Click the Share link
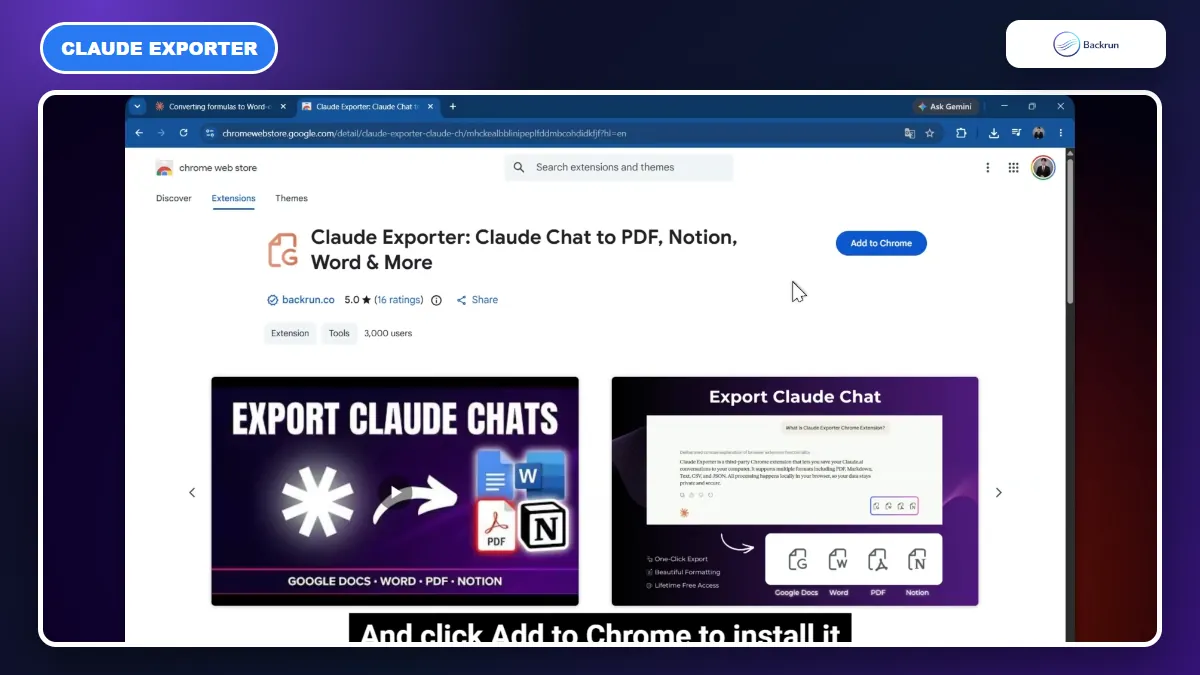 click(x=477, y=300)
